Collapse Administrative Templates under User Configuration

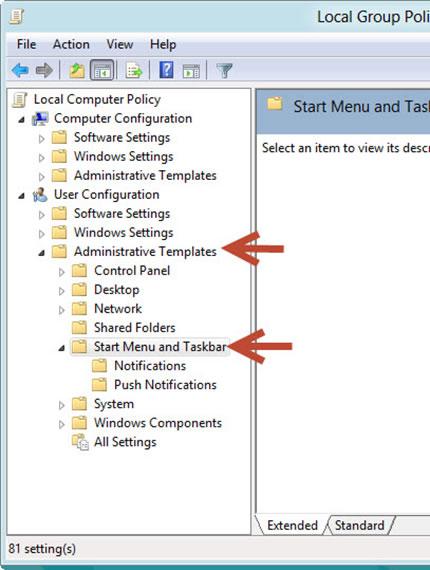pyautogui.click(x=42, y=253)
